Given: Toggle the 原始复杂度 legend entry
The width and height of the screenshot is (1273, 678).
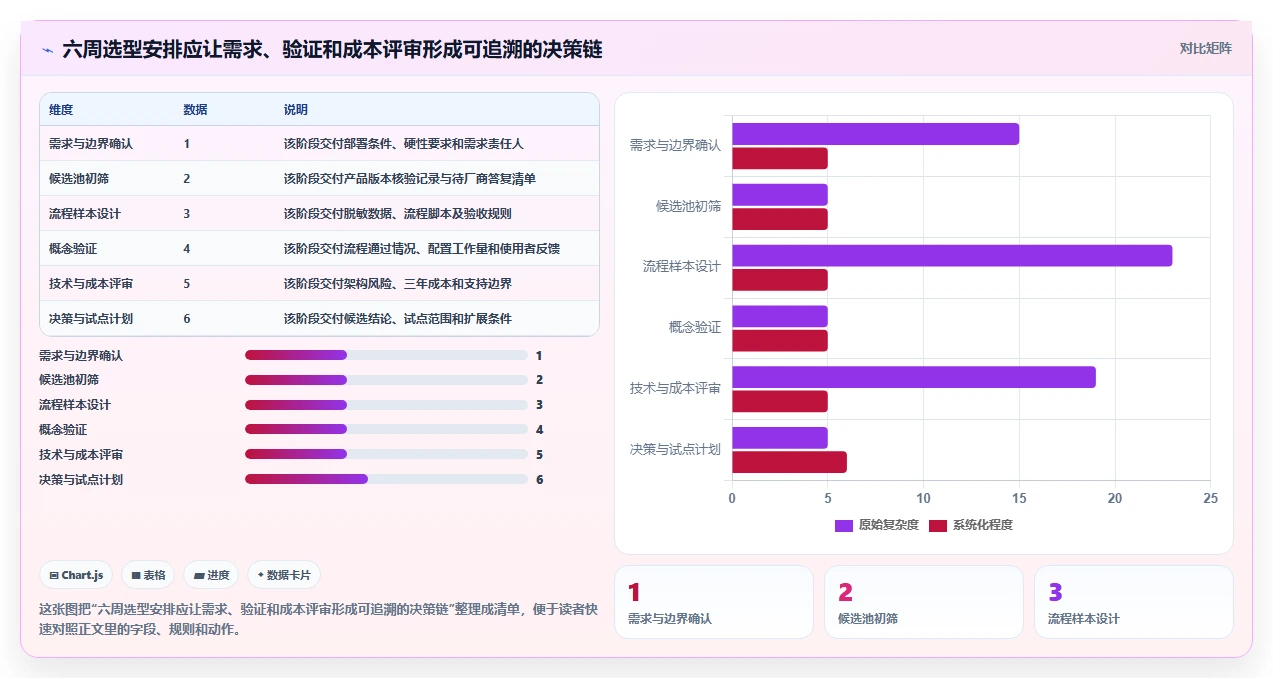Looking at the screenshot, I should pyautogui.click(x=876, y=525).
